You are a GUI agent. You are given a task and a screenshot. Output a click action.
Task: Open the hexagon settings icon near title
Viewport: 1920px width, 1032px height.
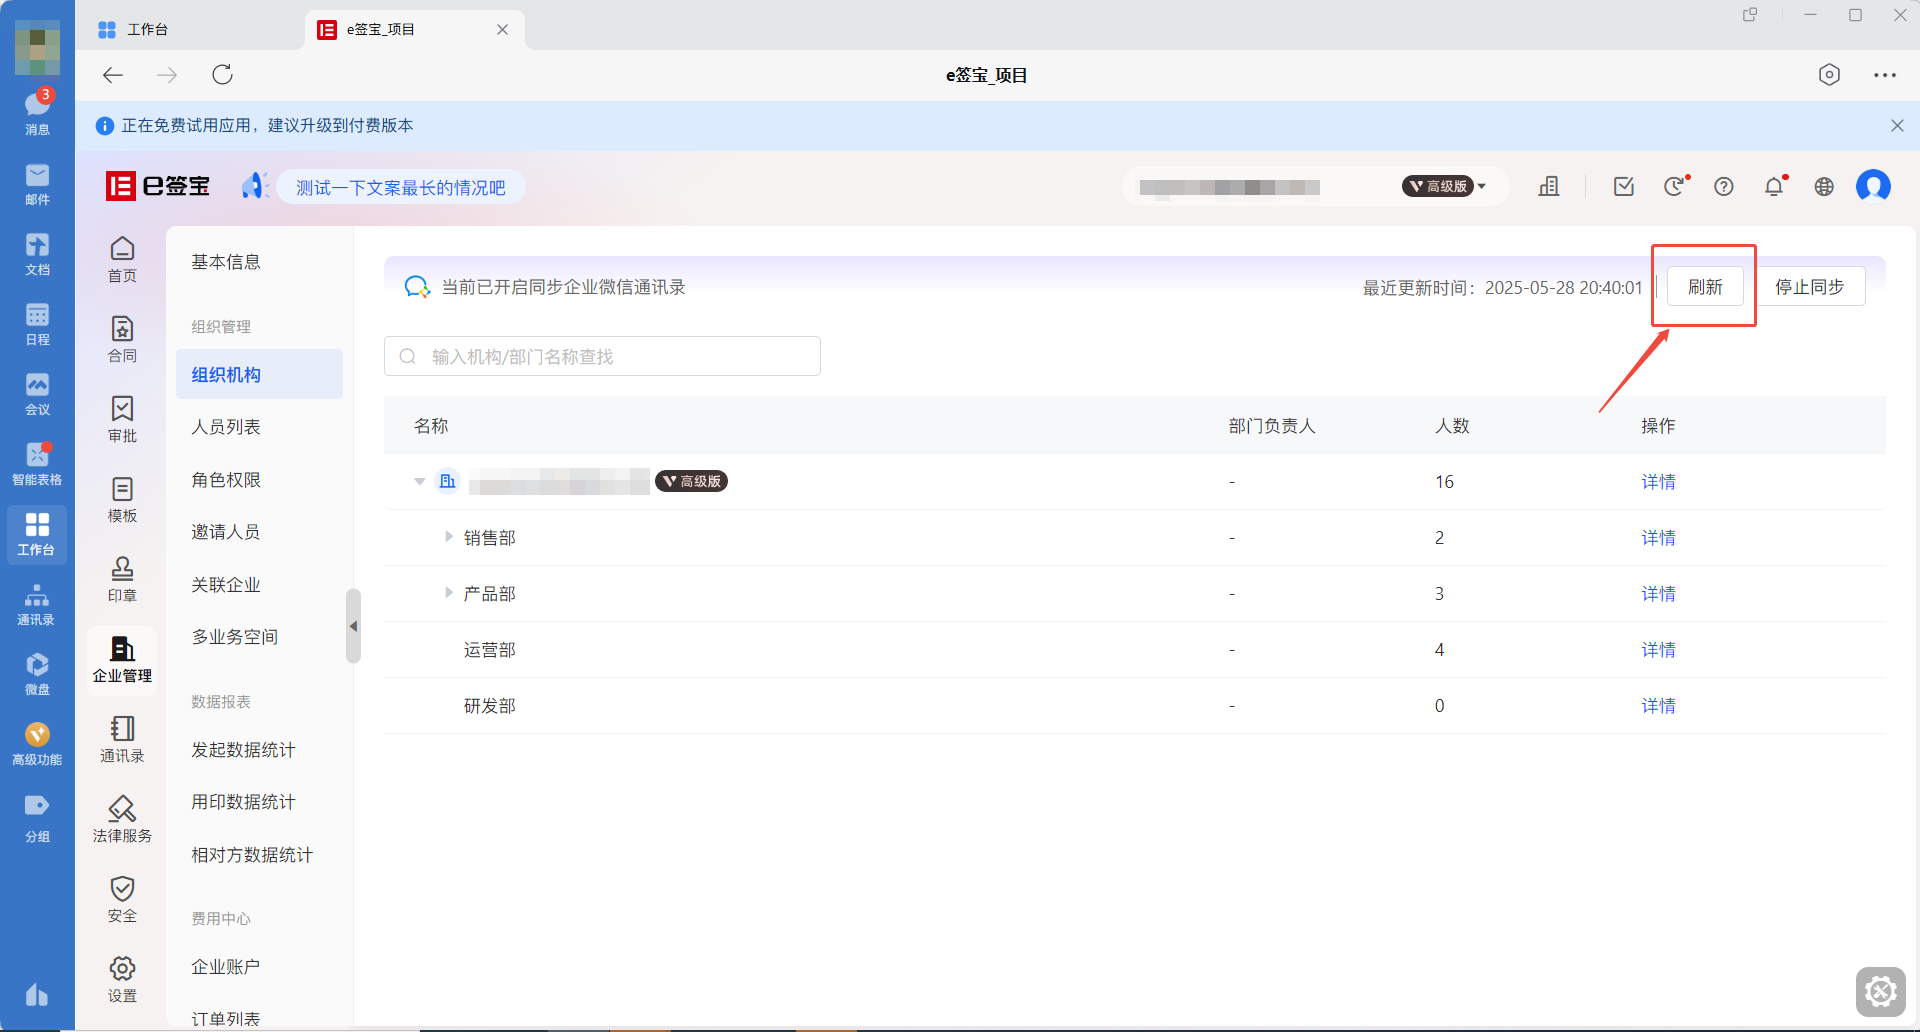pos(1829,75)
